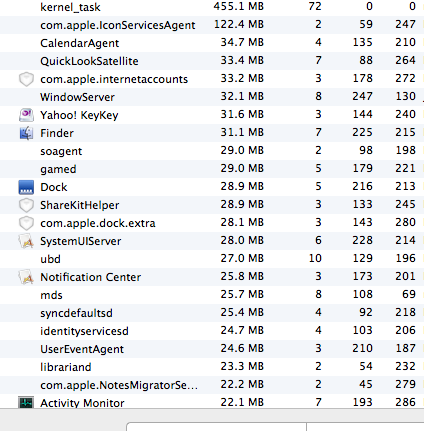The height and width of the screenshot is (431, 424).
Task: Click the 24.7 MB memory value
Action: (x=242, y=330)
